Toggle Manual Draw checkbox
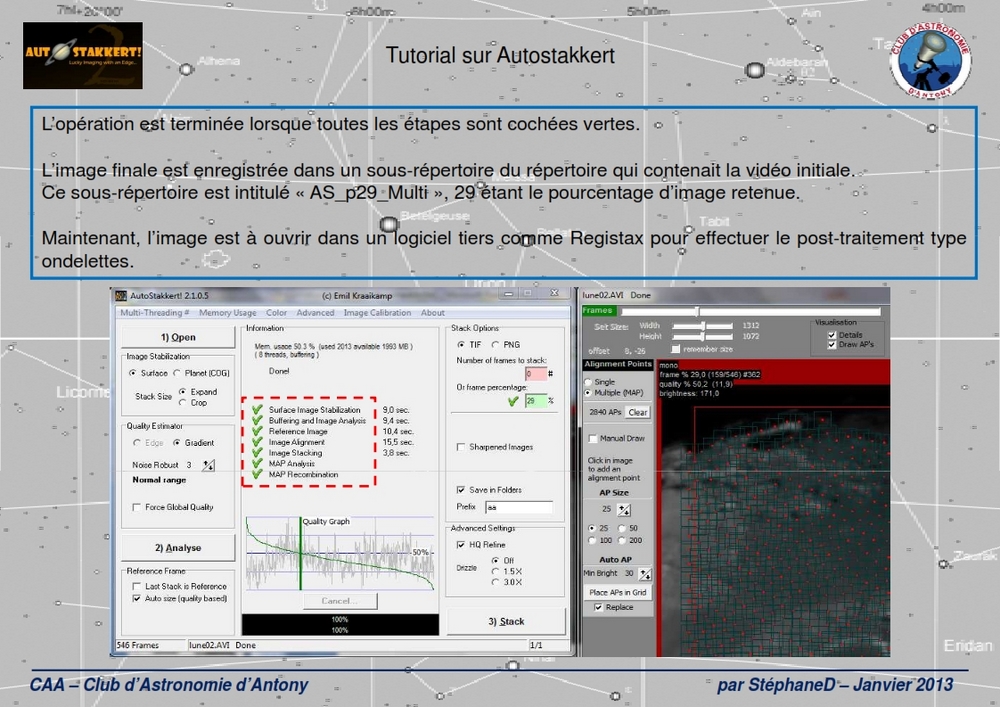This screenshot has height=707, width=1000. pyautogui.click(x=593, y=439)
